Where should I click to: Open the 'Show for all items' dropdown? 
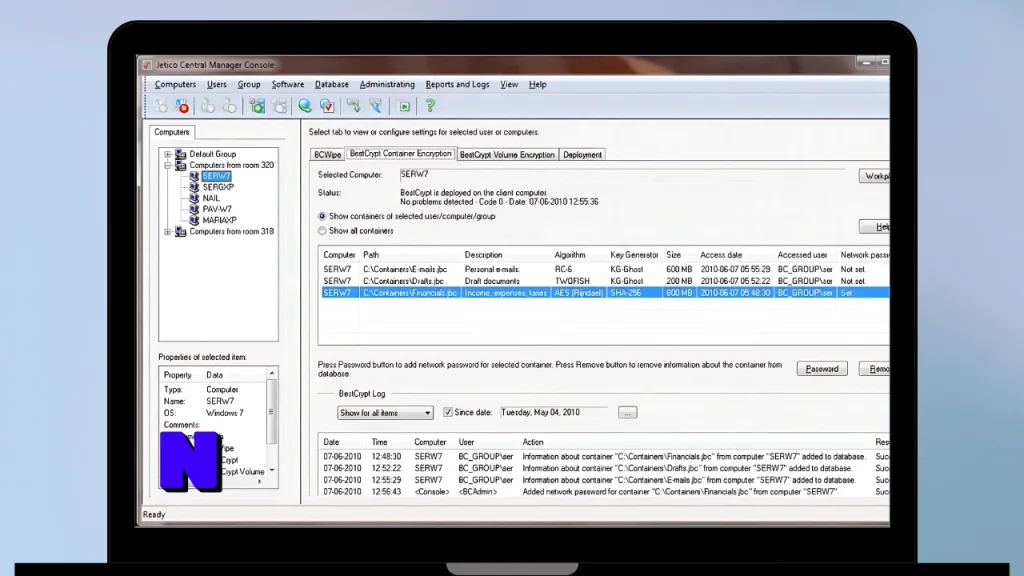385,413
